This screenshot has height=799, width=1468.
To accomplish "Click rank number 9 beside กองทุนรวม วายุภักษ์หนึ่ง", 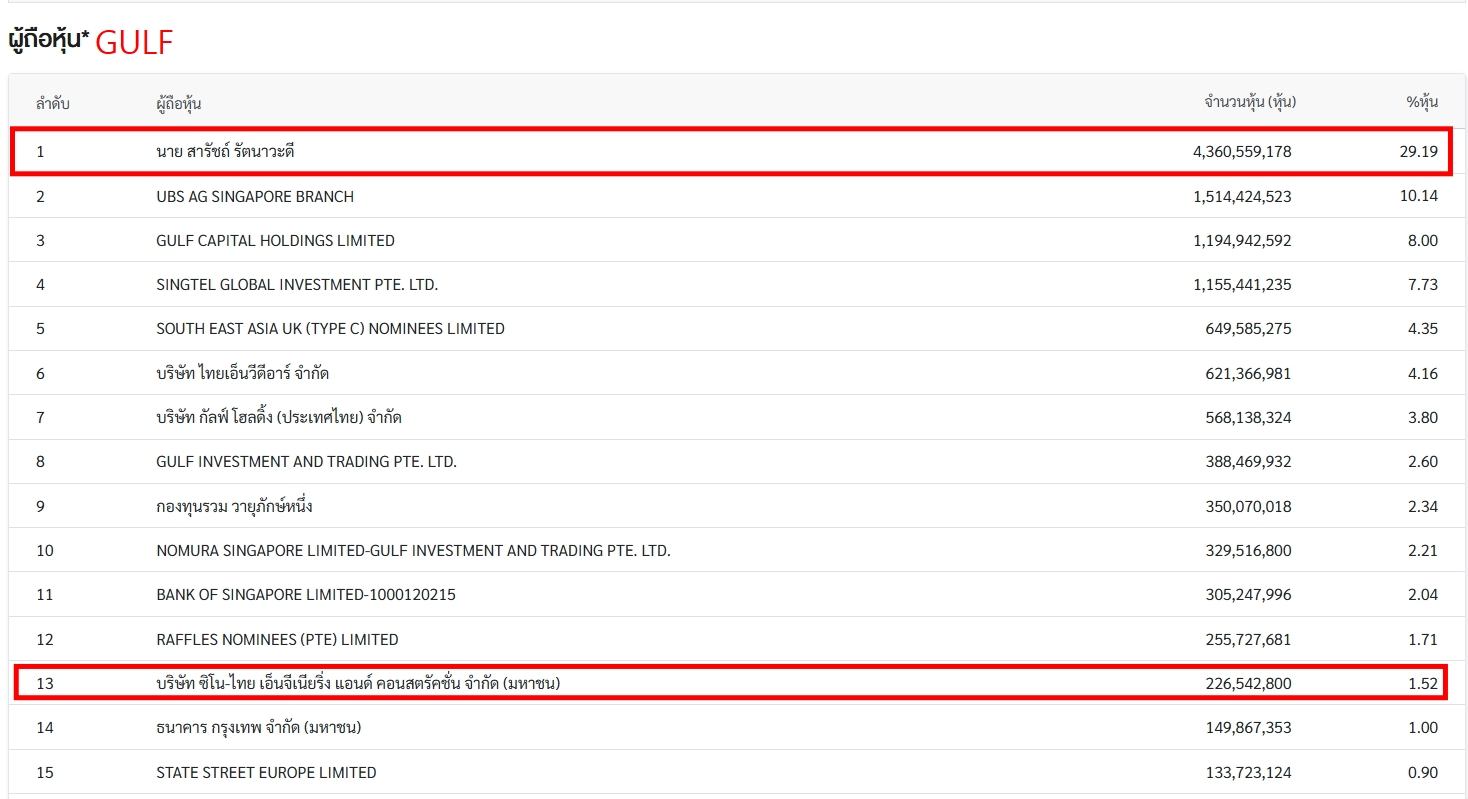I will click(40, 506).
